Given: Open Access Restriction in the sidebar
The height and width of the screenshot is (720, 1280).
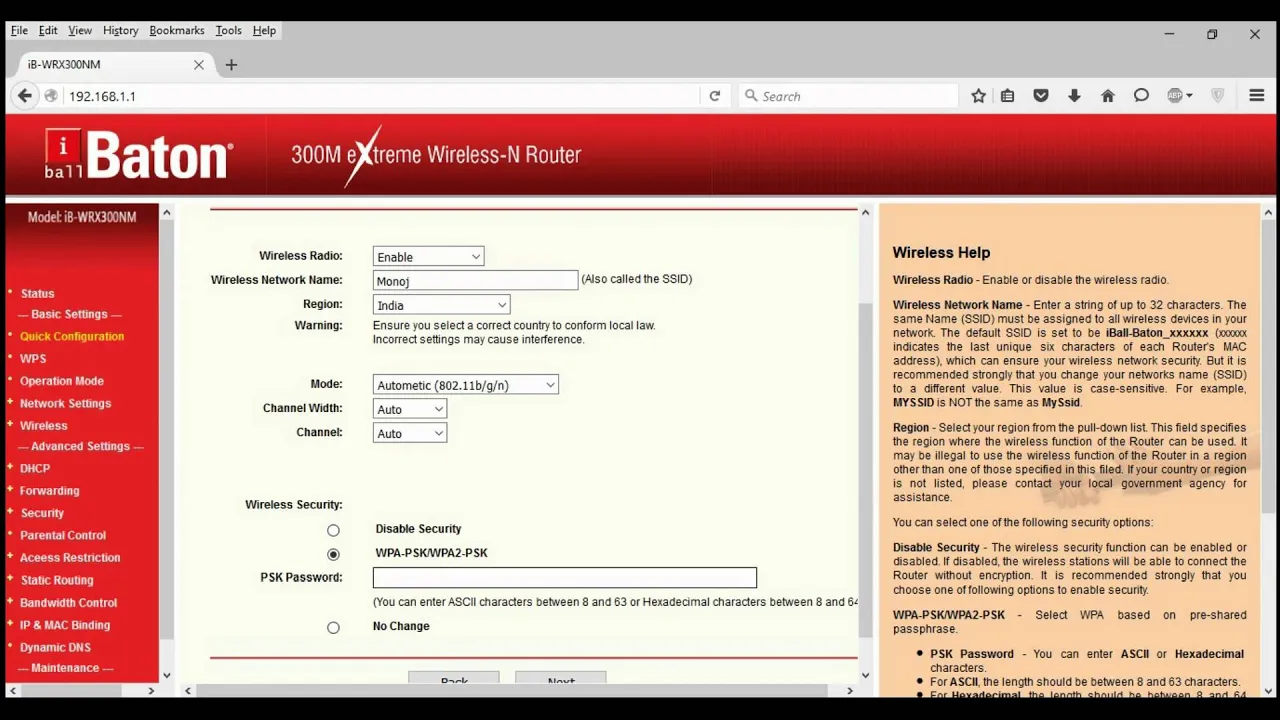Looking at the screenshot, I should [x=70, y=557].
